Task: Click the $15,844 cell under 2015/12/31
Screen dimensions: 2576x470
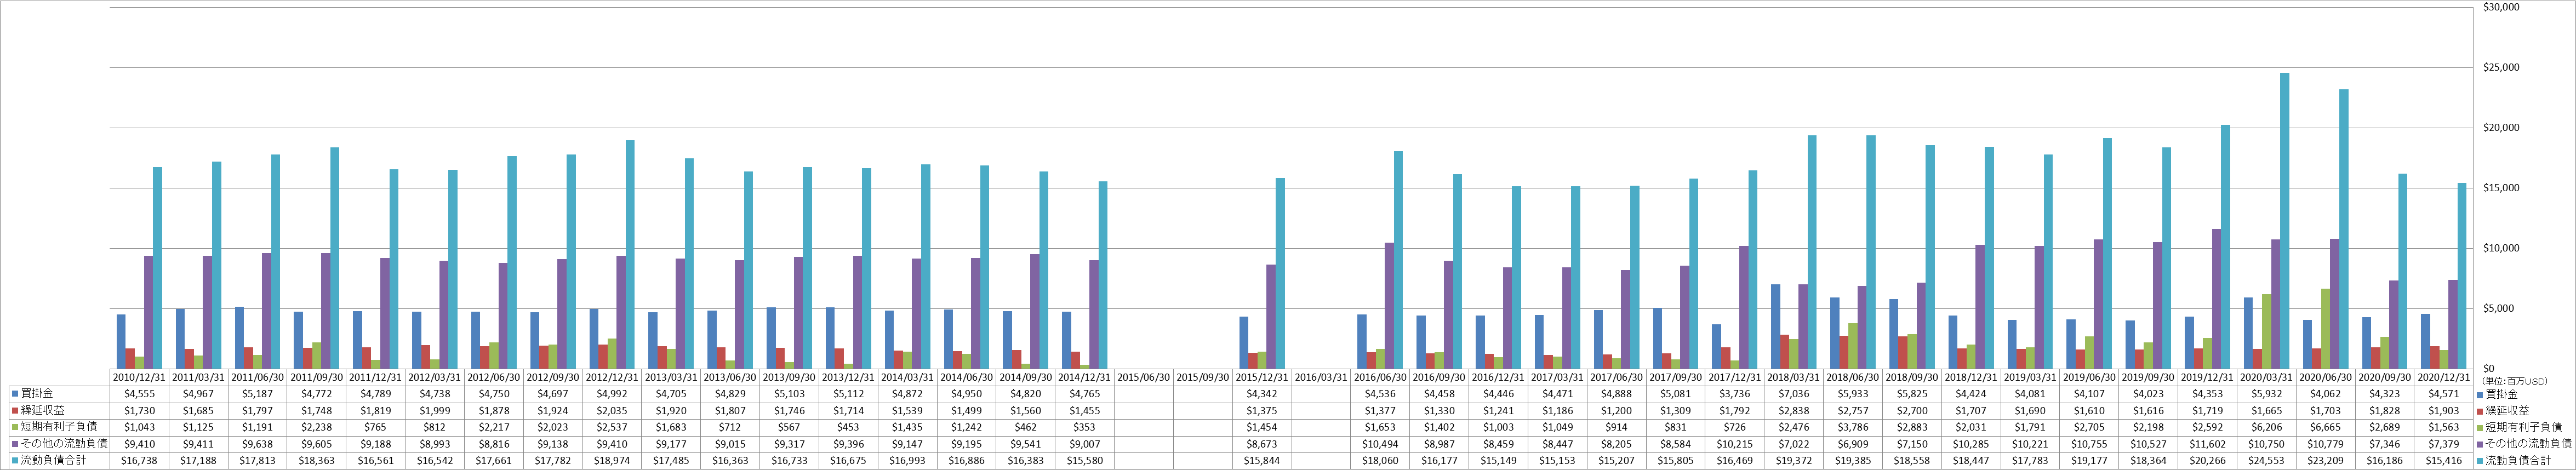Action: 1261,461
